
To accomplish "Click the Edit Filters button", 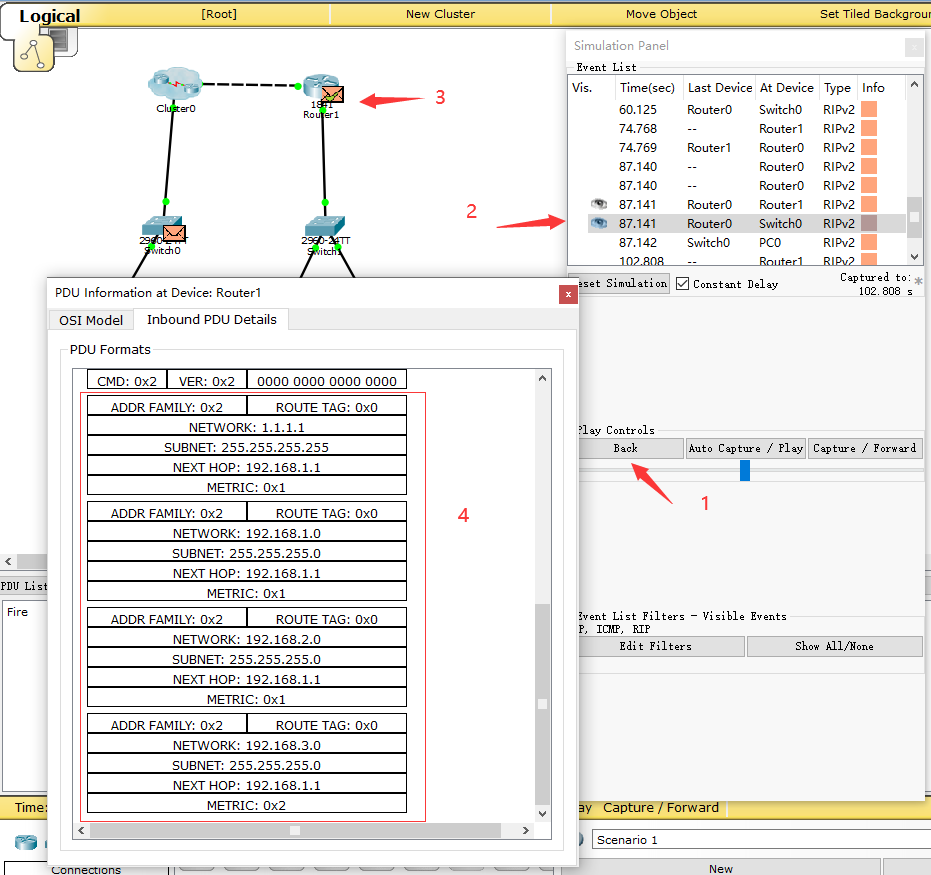I will [660, 646].
